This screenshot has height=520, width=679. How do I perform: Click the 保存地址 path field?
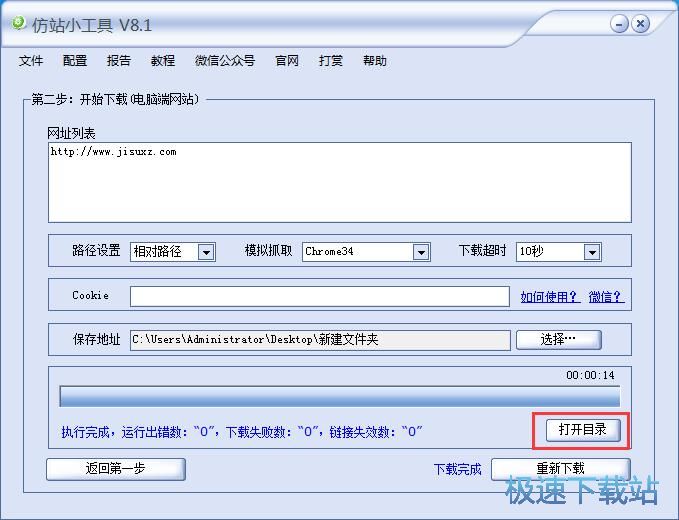coord(320,340)
